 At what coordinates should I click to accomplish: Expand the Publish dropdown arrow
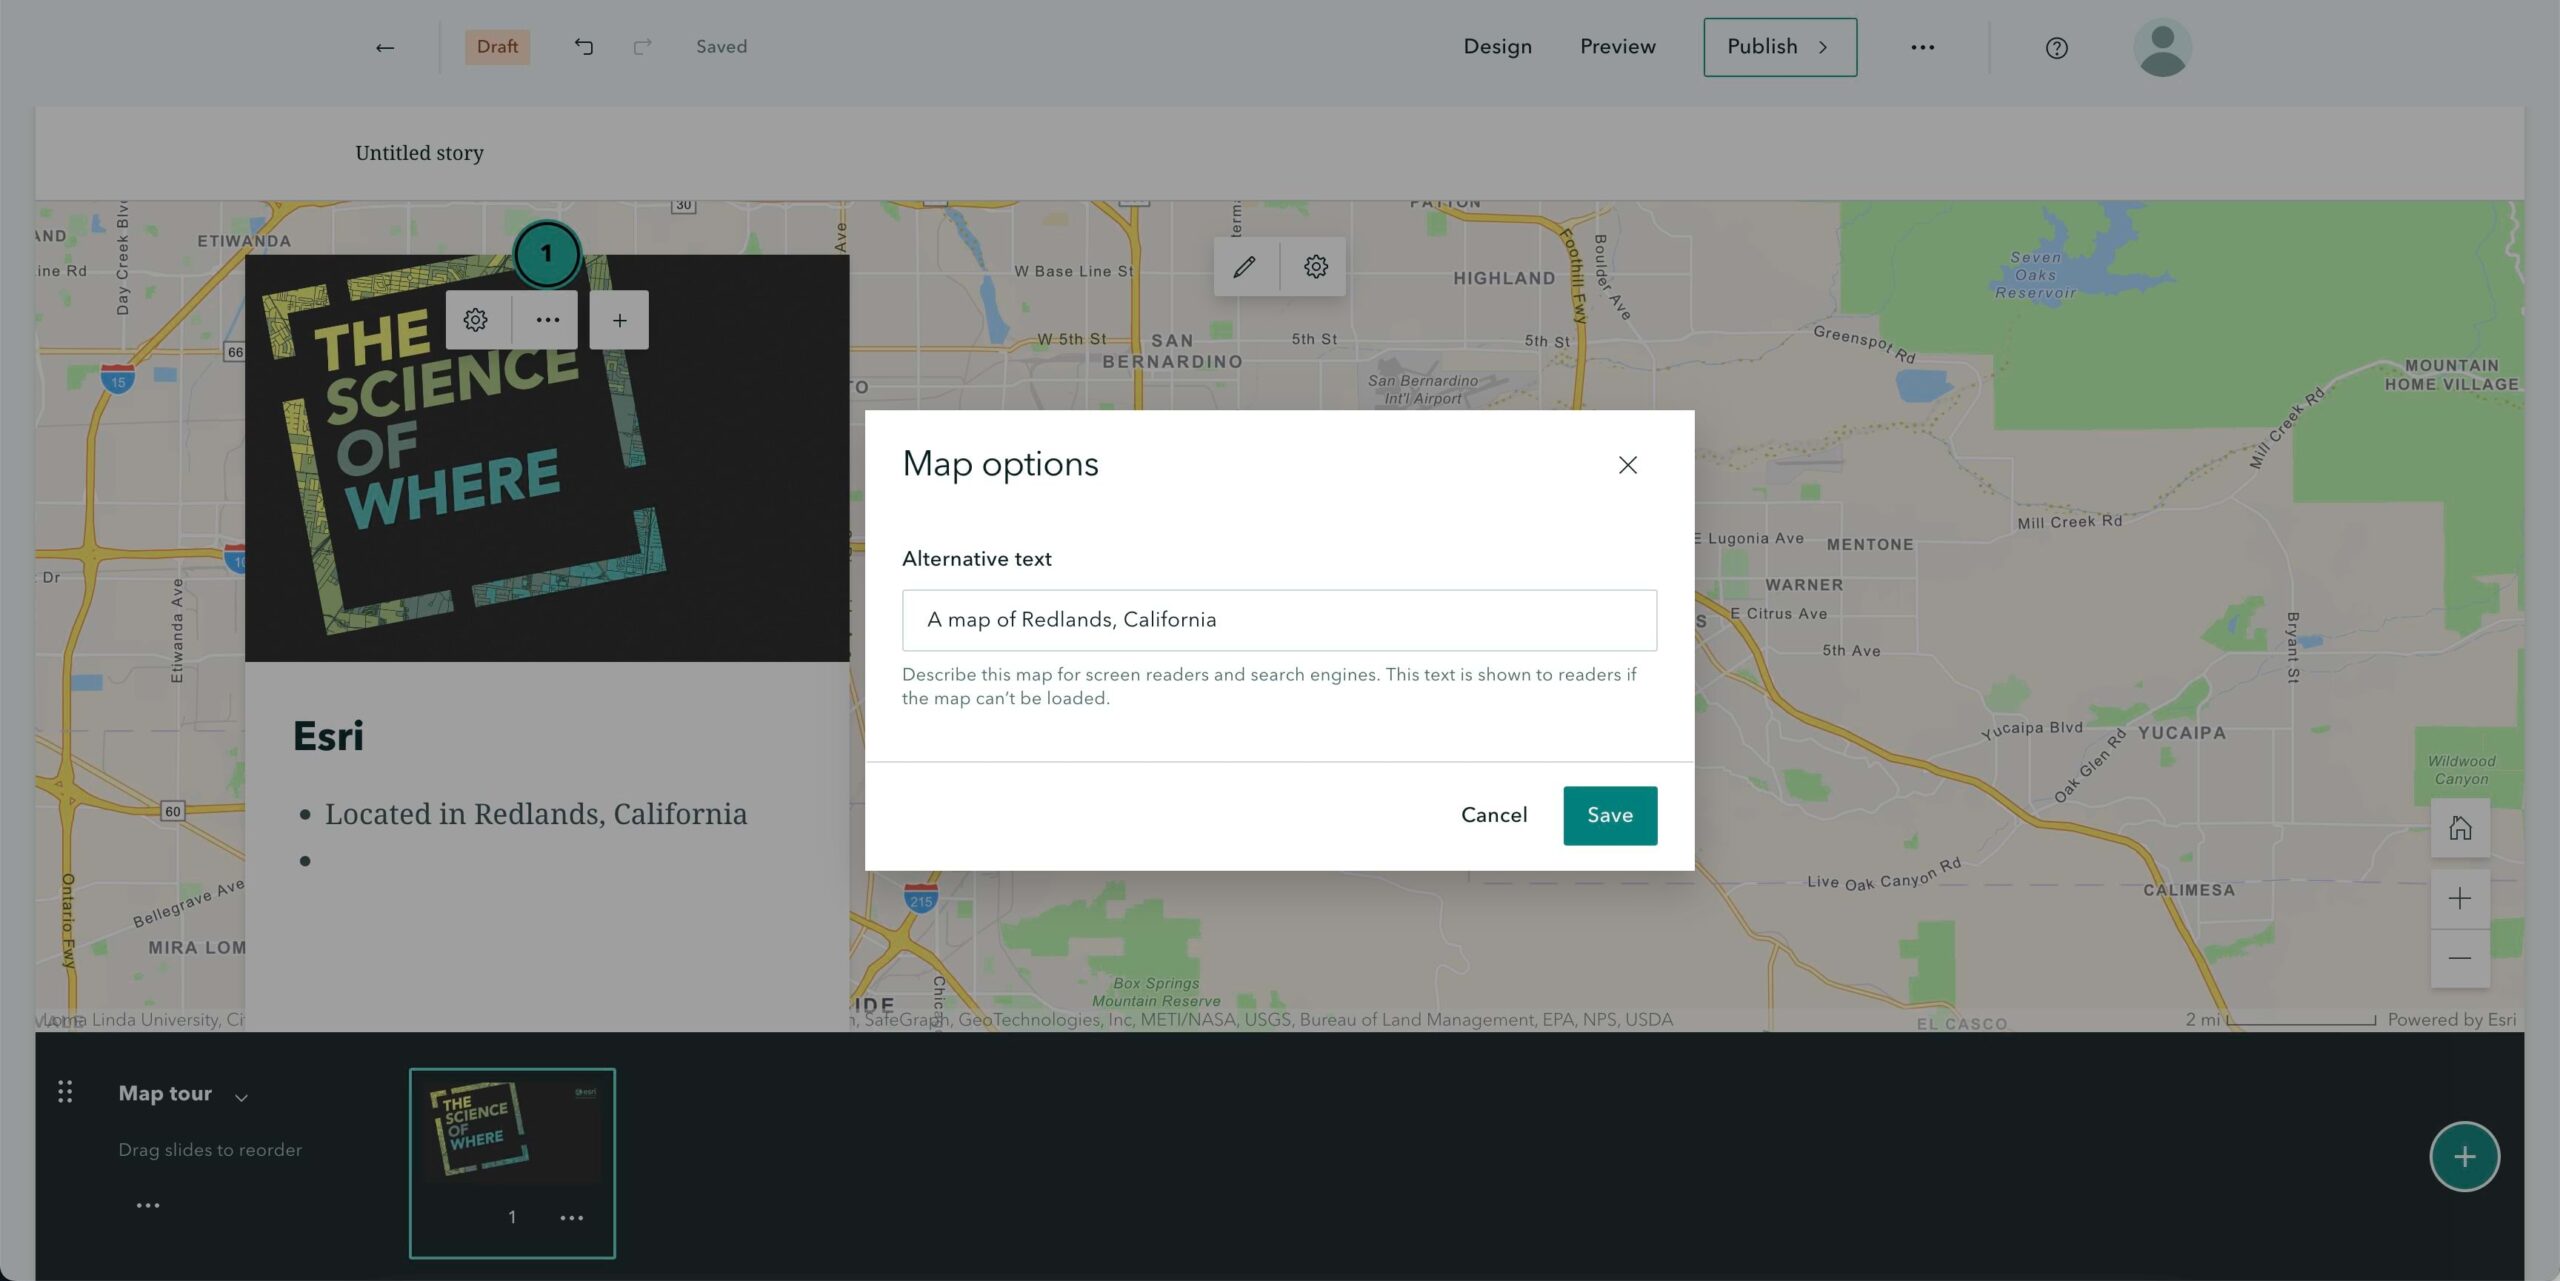tap(1825, 46)
